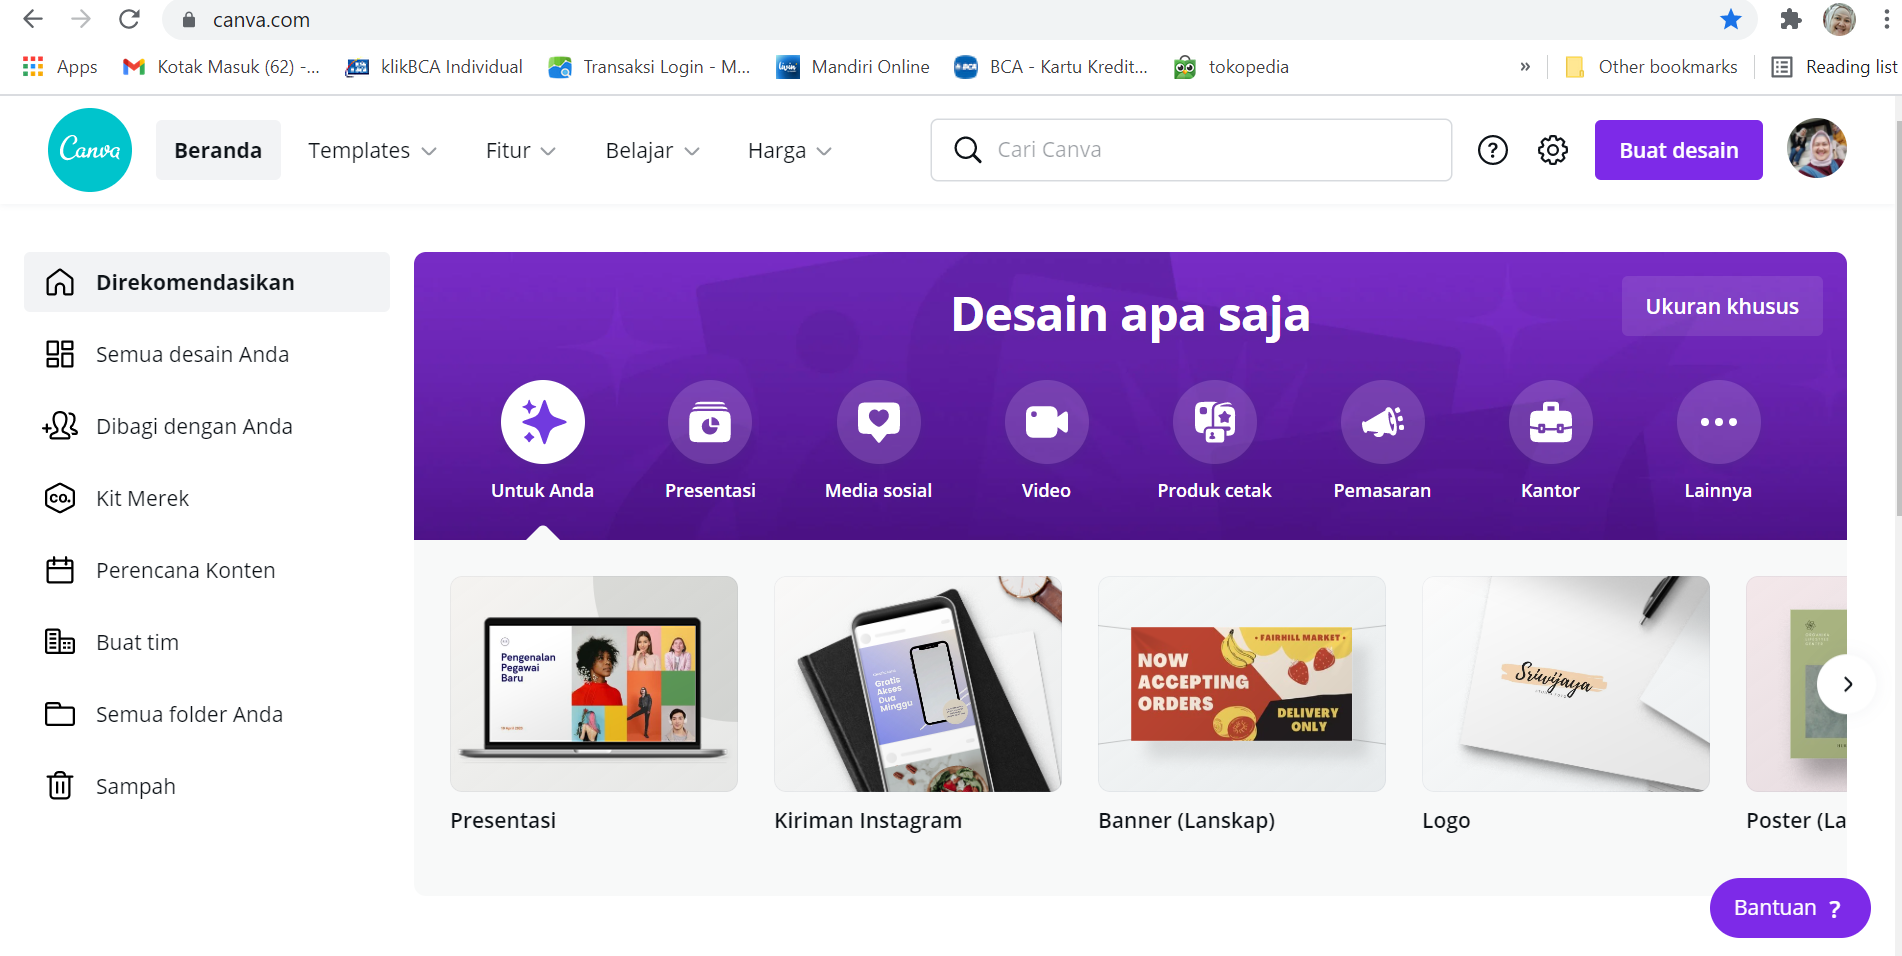Viewport: 1902px width, 956px height.
Task: Open the Pemasaran category megaphone icon
Action: pyautogui.click(x=1382, y=422)
